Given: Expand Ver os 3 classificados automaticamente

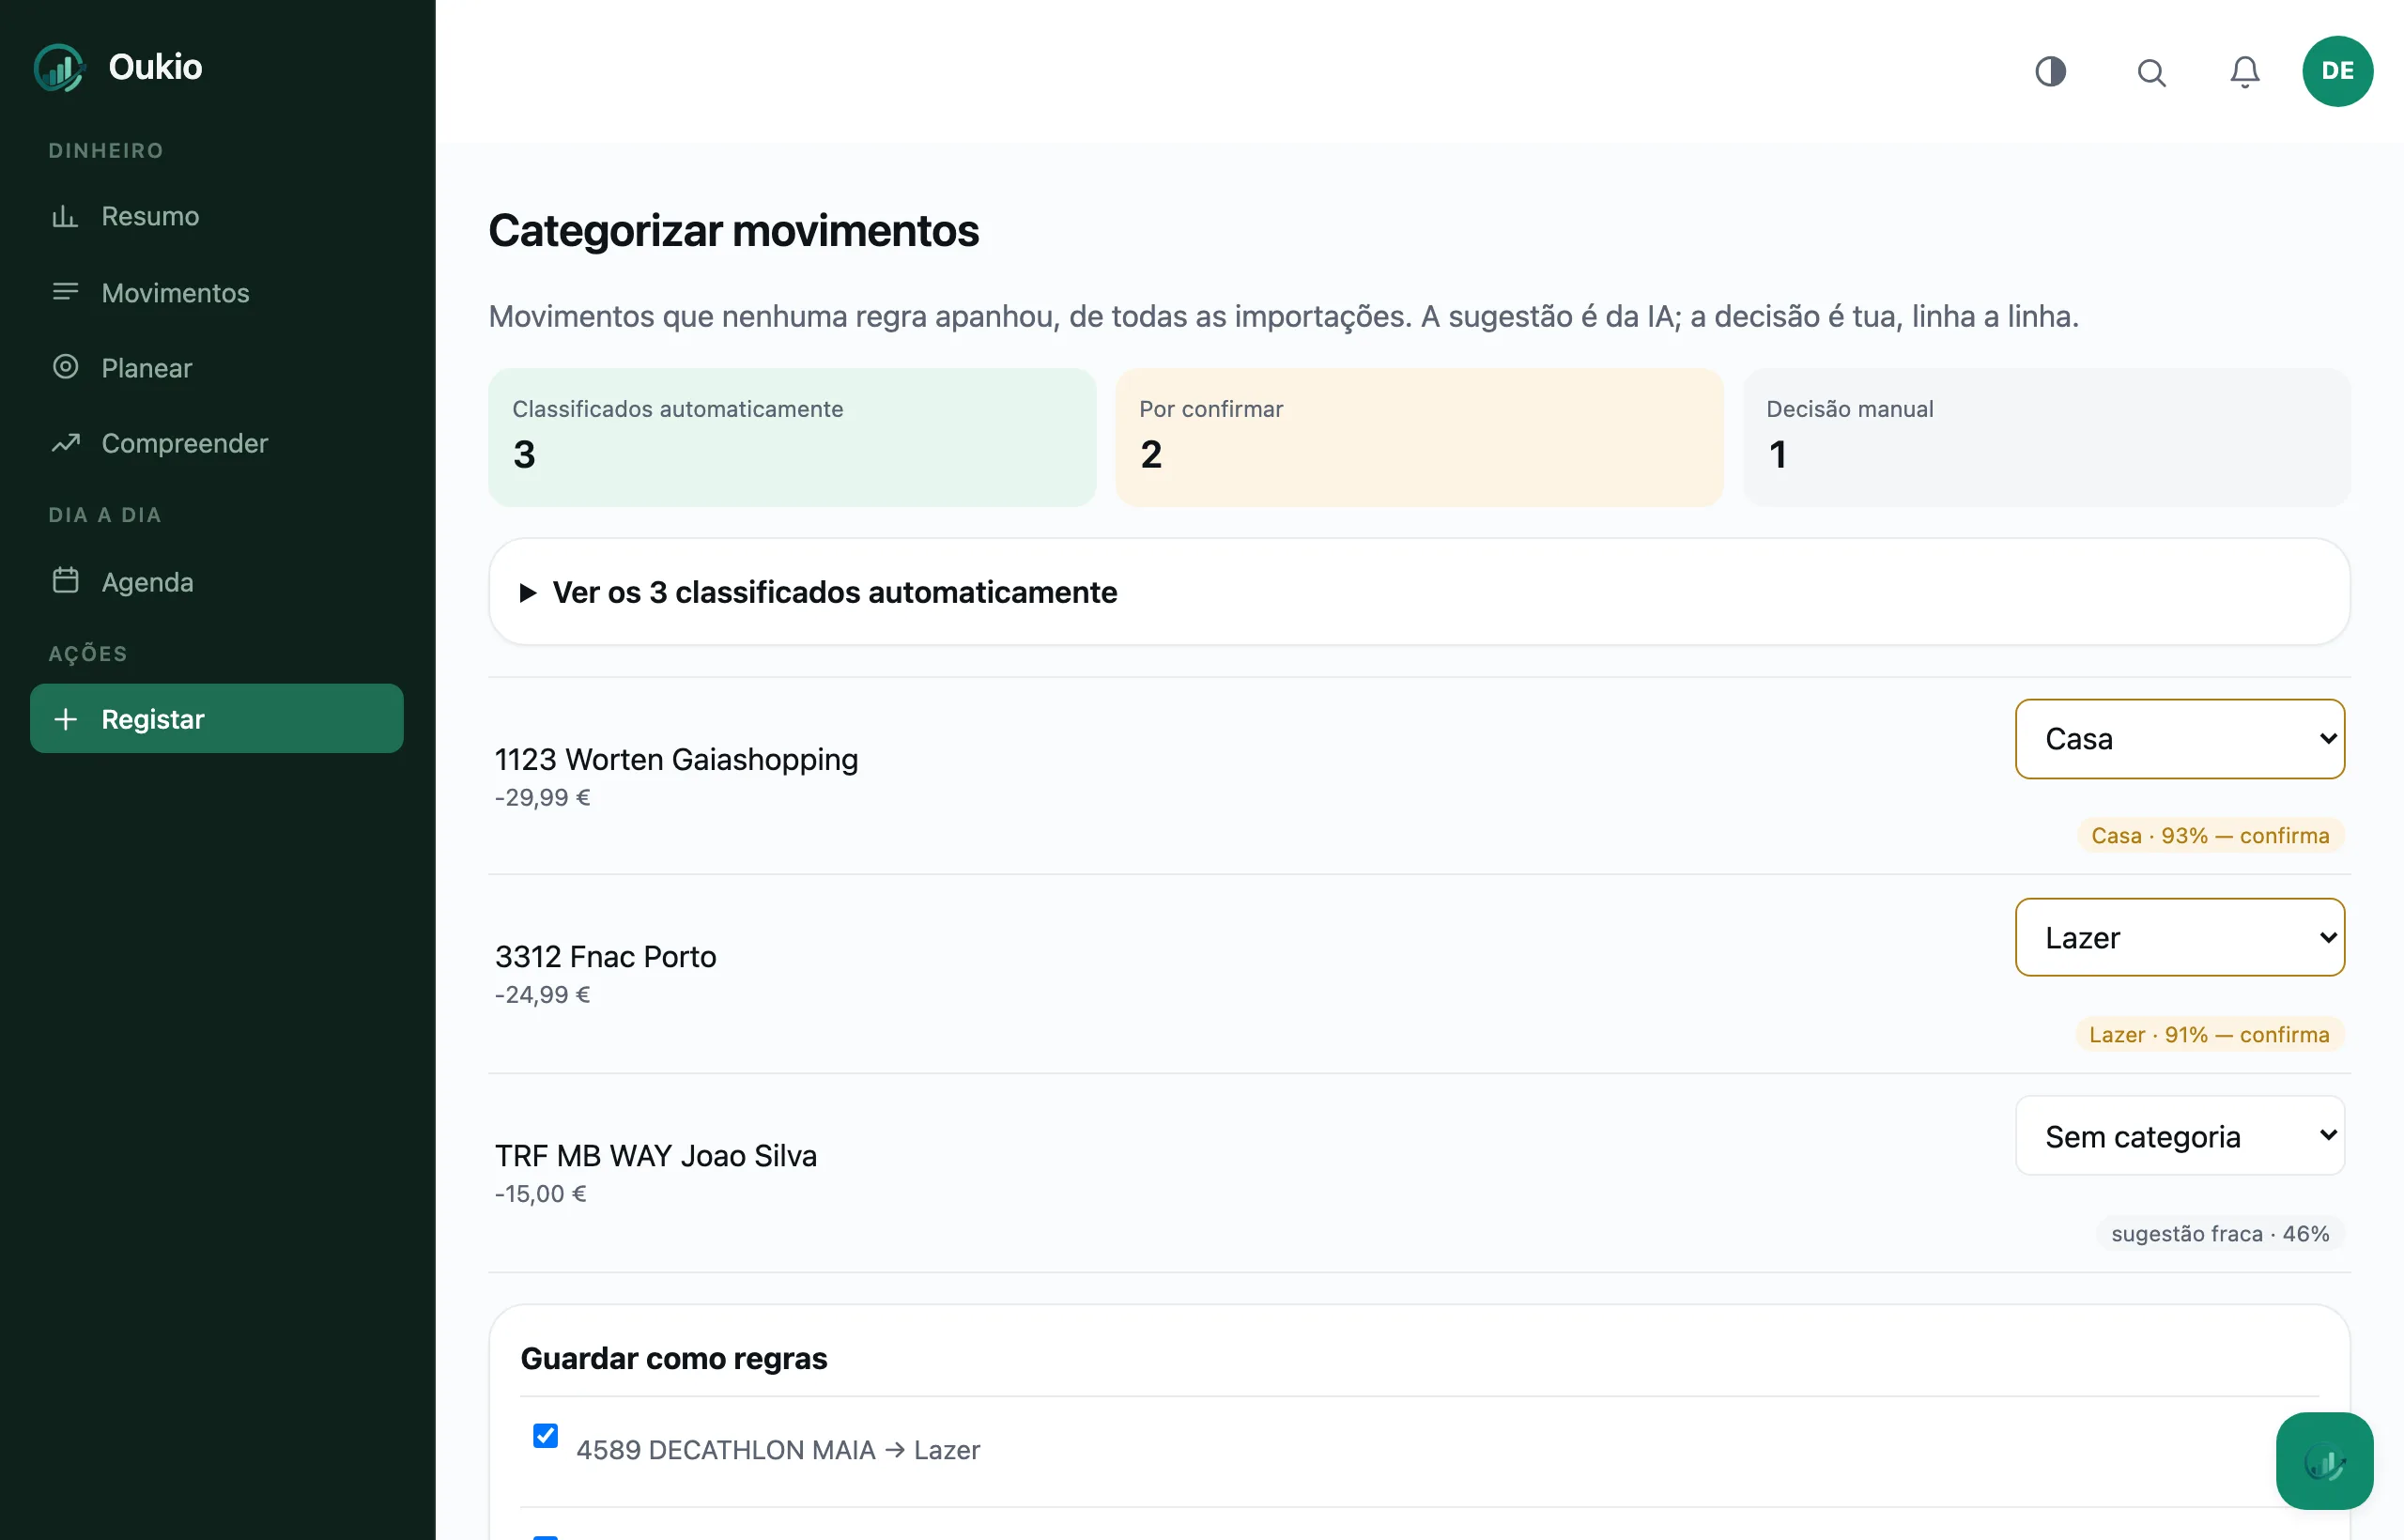Looking at the screenshot, I should (1419, 592).
